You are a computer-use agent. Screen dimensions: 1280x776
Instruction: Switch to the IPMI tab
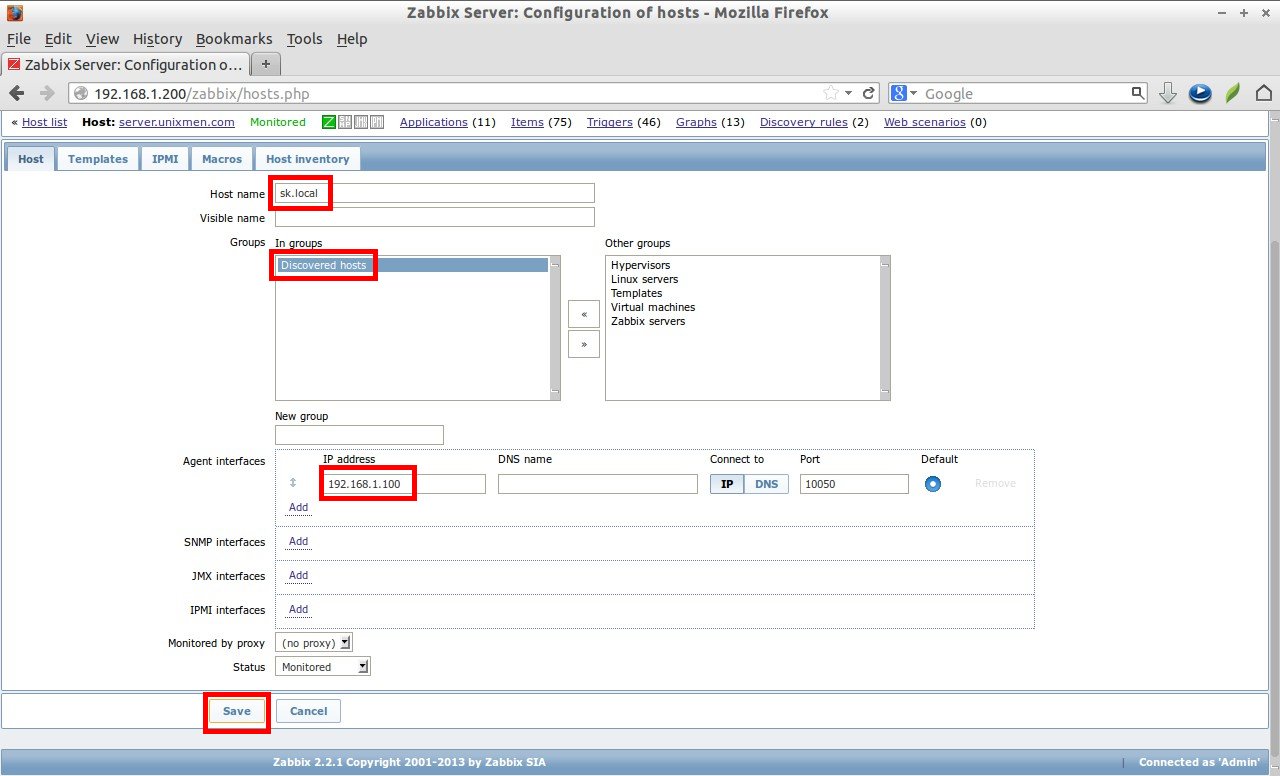pos(165,159)
